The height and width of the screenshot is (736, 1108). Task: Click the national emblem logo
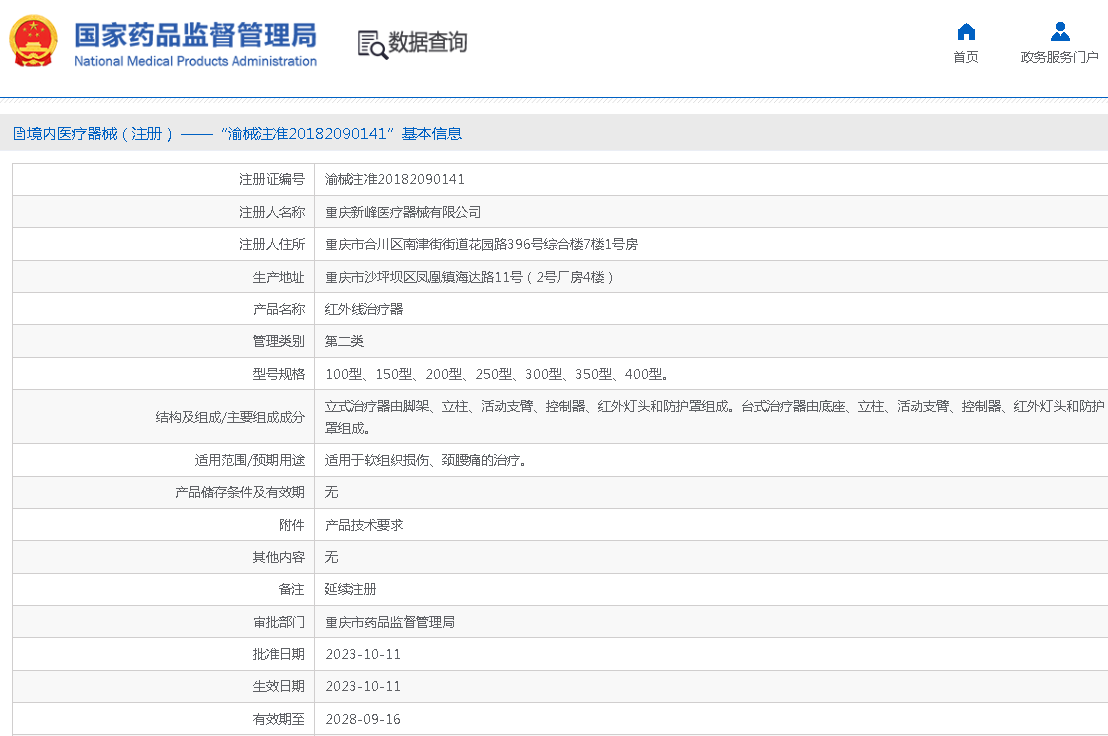[34, 41]
